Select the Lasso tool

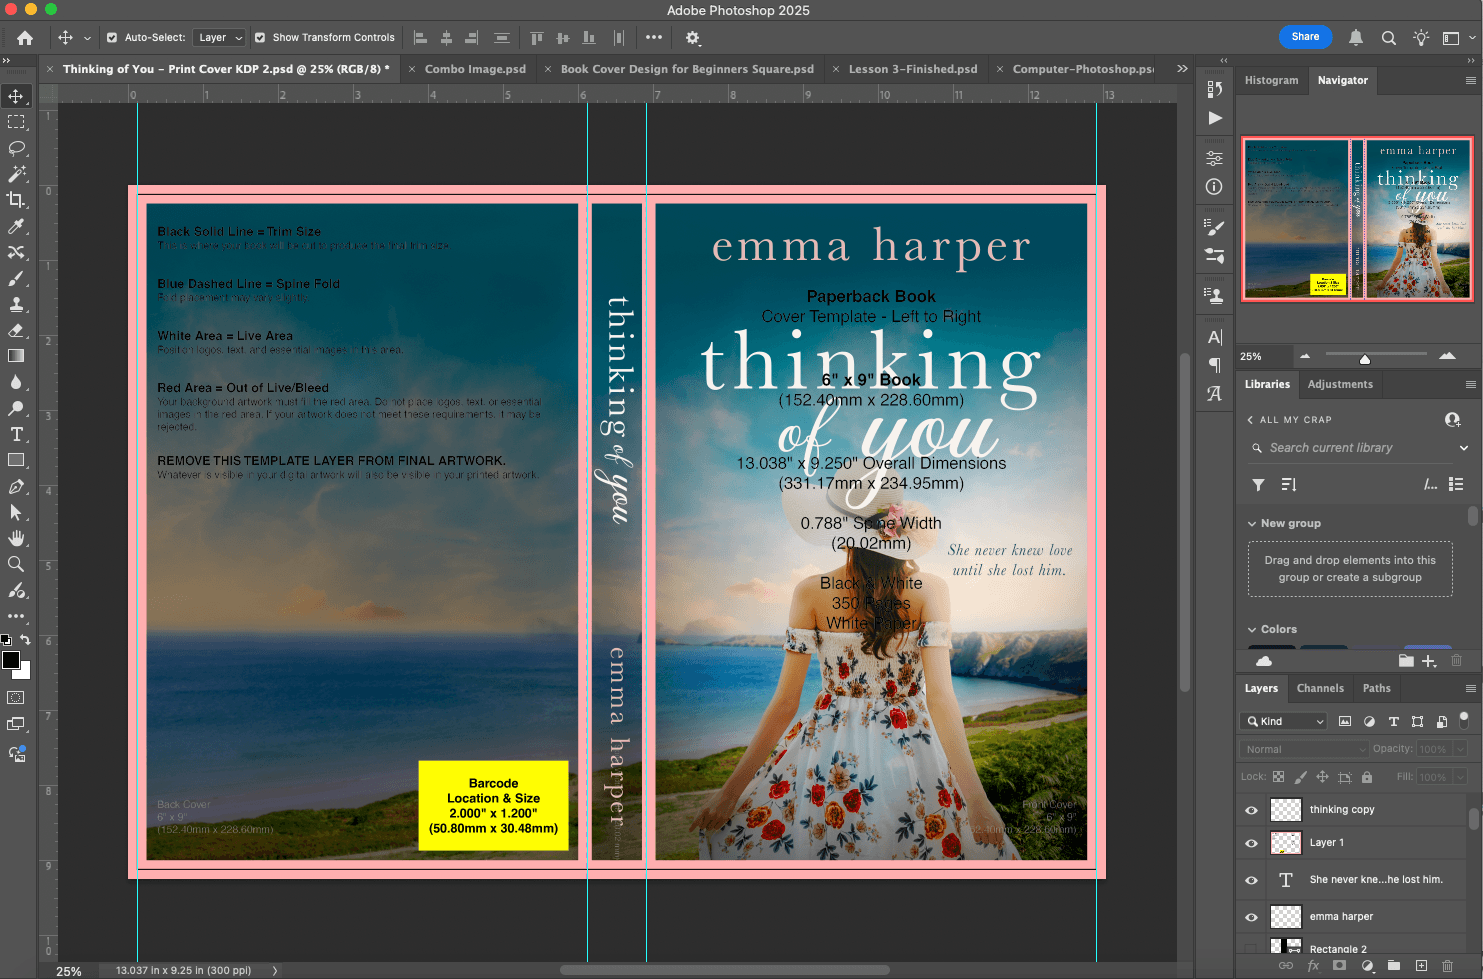[16, 148]
